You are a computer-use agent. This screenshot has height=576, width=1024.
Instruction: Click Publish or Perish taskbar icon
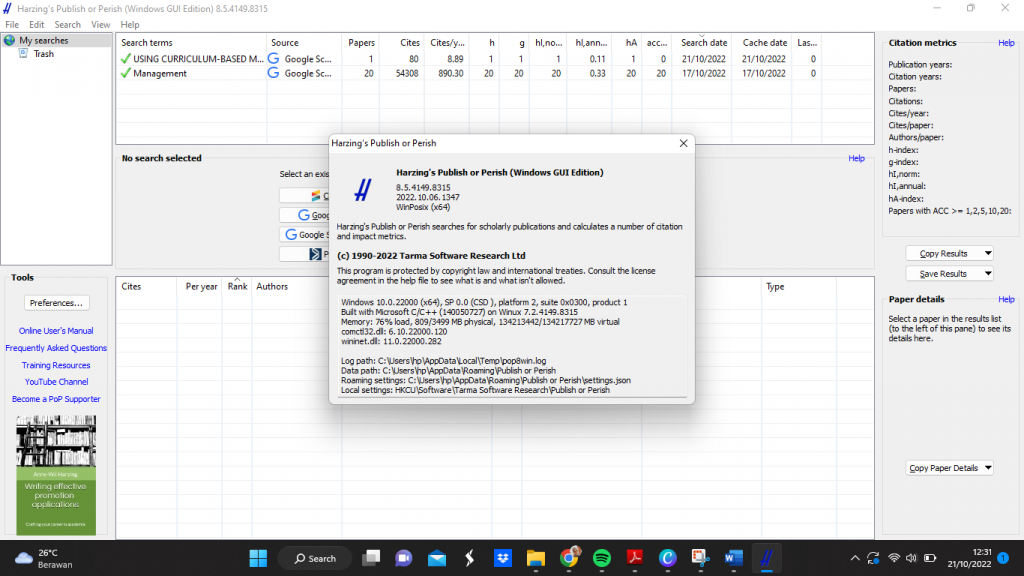click(766, 558)
